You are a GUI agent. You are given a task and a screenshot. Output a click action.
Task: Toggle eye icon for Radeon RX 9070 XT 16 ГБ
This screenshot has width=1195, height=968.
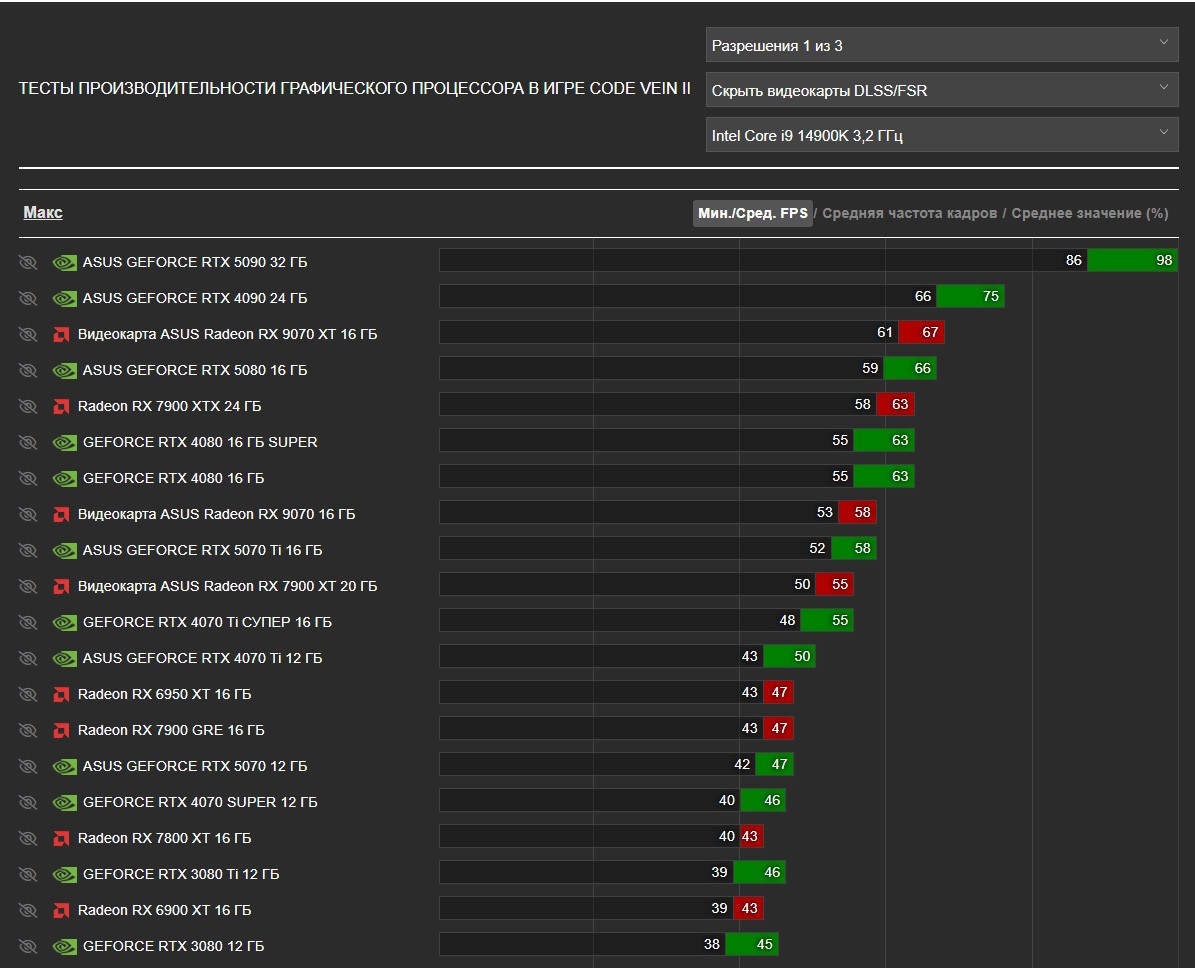pos(28,335)
